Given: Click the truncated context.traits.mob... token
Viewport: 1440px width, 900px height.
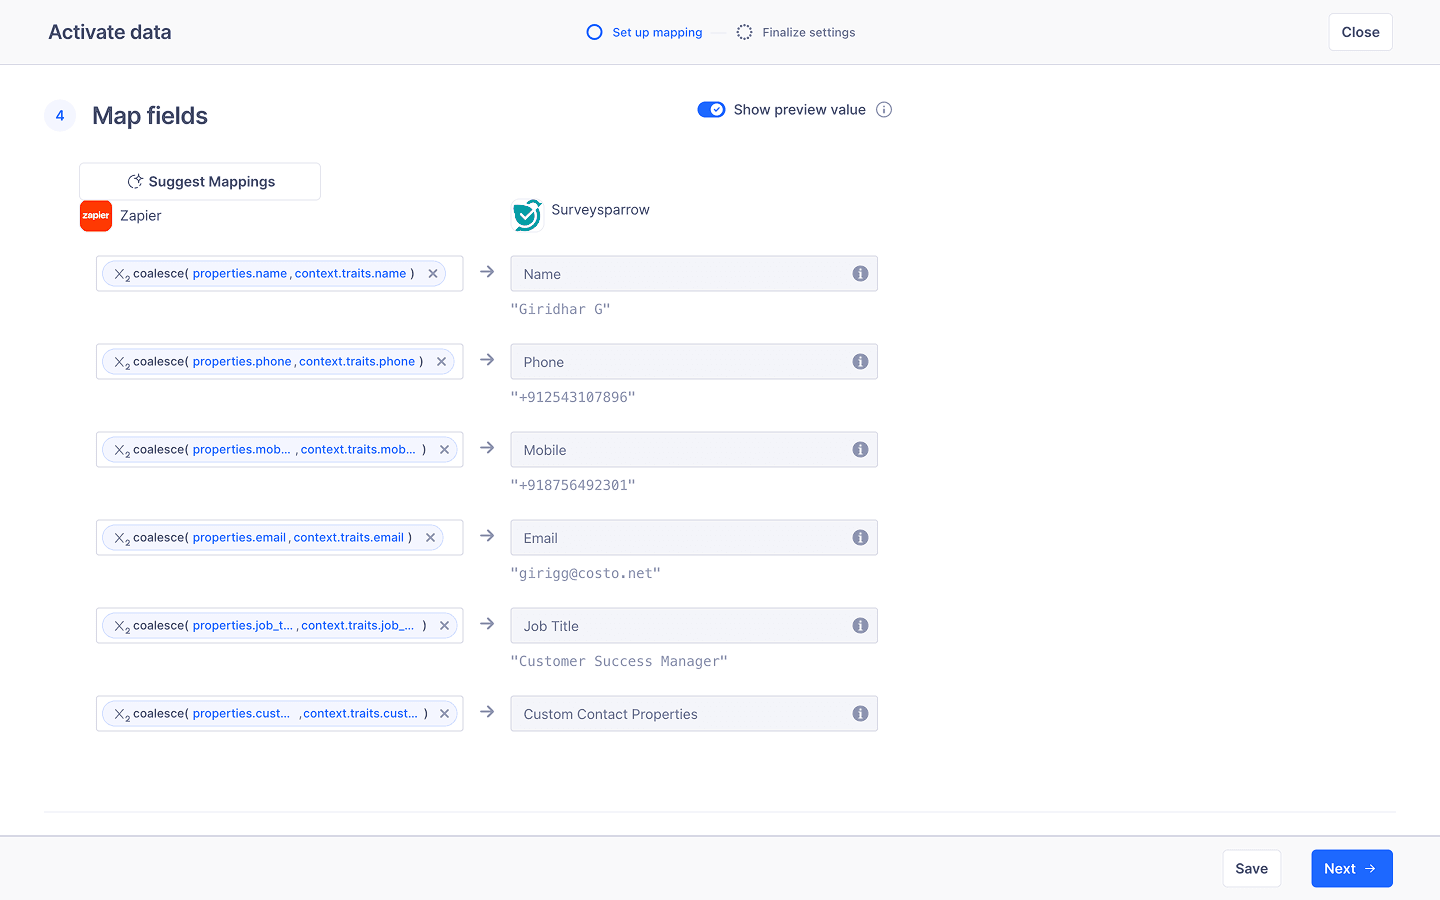Looking at the screenshot, I should pos(358,450).
